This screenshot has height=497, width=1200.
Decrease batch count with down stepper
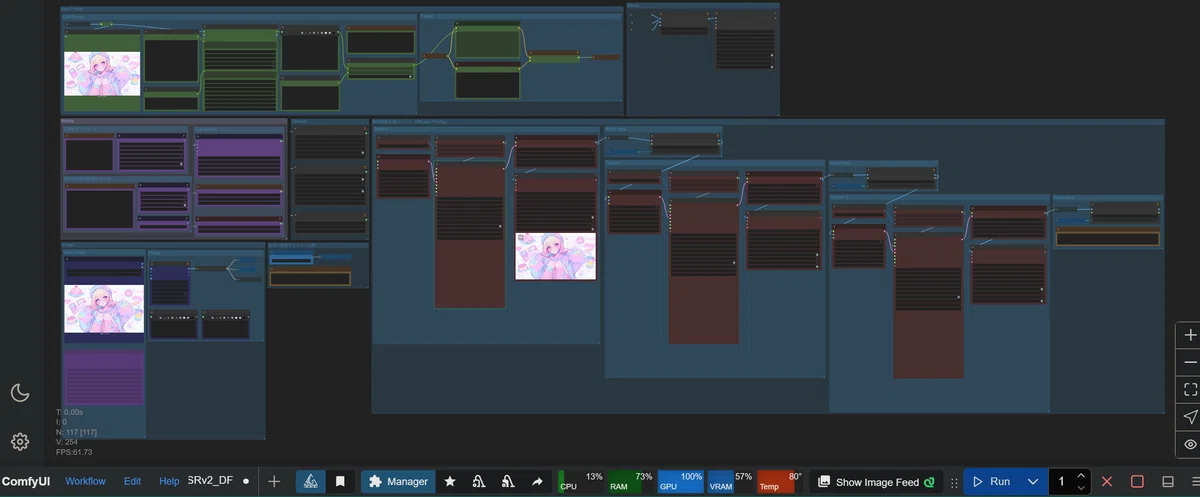[x=1082, y=488]
